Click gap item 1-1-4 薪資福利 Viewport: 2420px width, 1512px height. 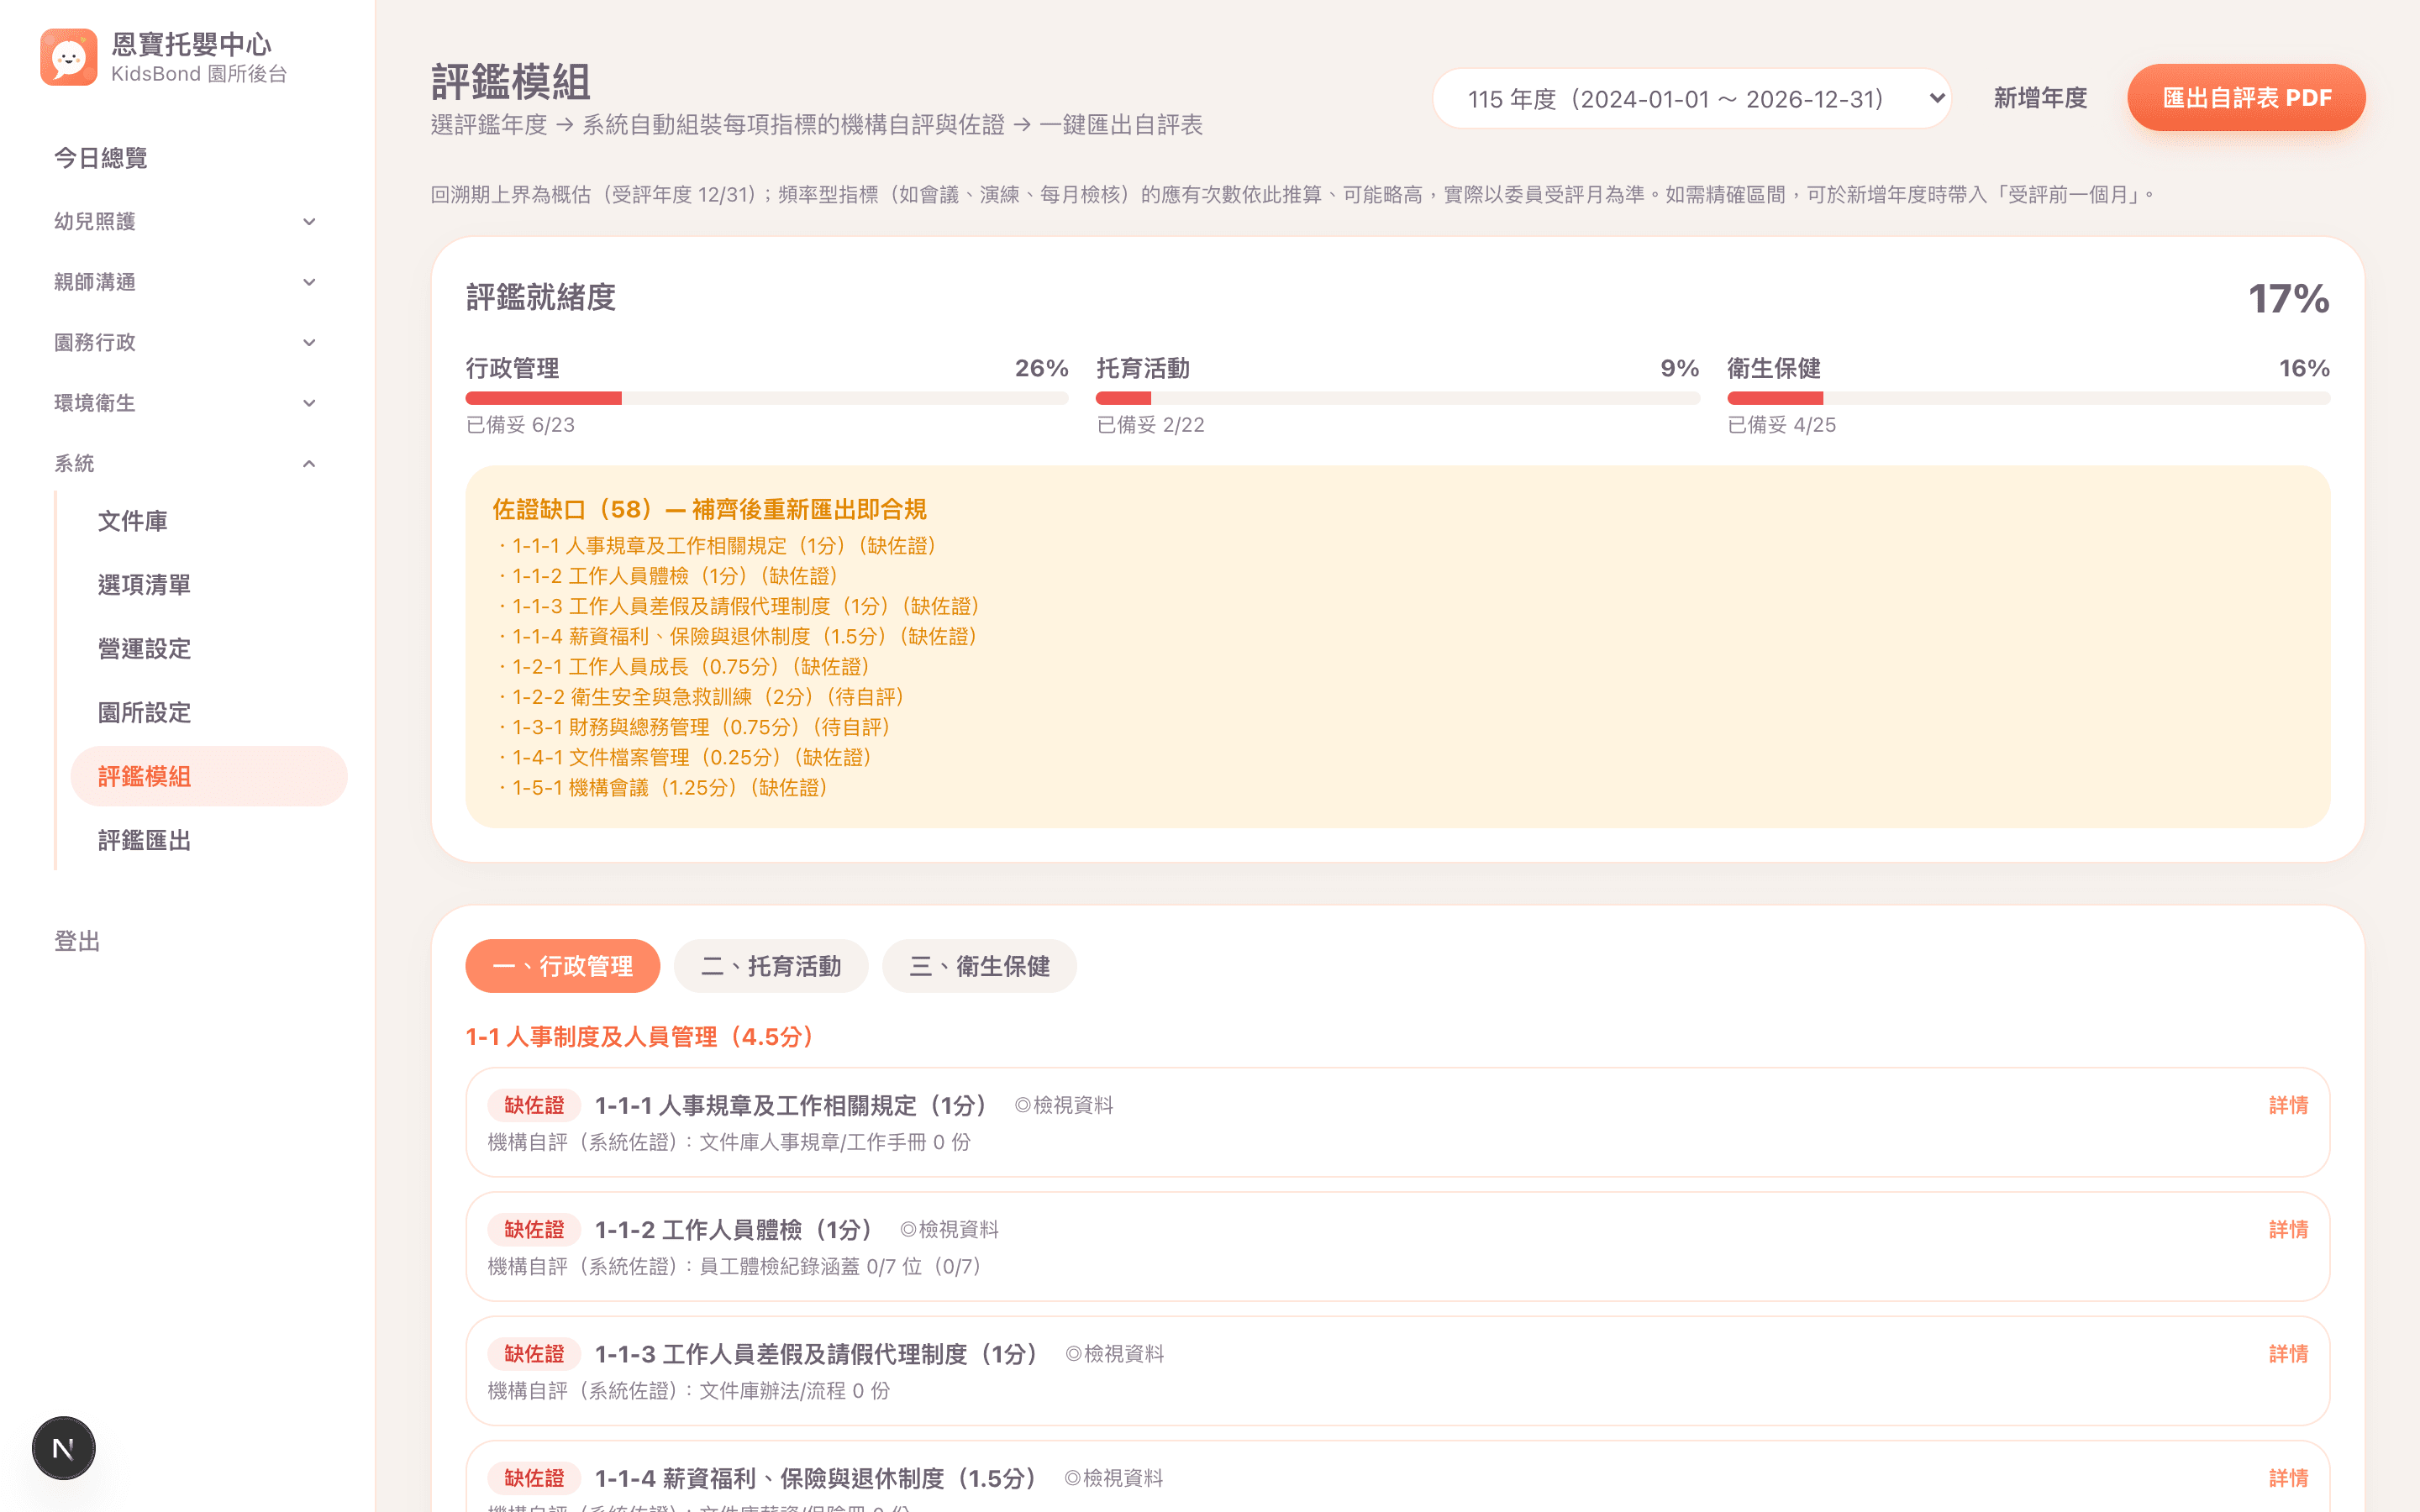click(738, 636)
